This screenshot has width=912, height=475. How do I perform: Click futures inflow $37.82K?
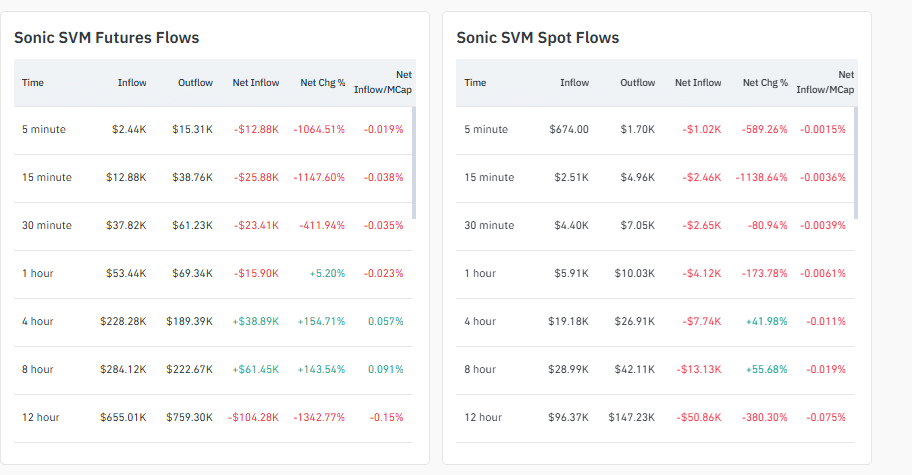point(126,225)
